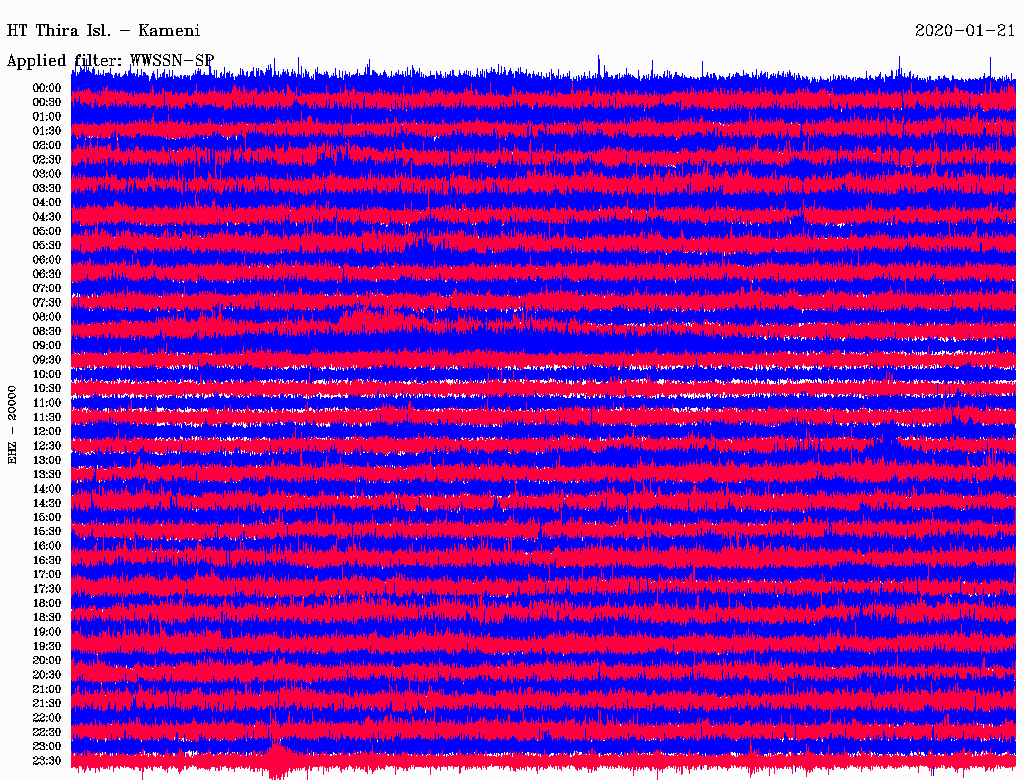Select the 21:30 time label
This screenshot has height=780, width=1024.
tap(47, 703)
